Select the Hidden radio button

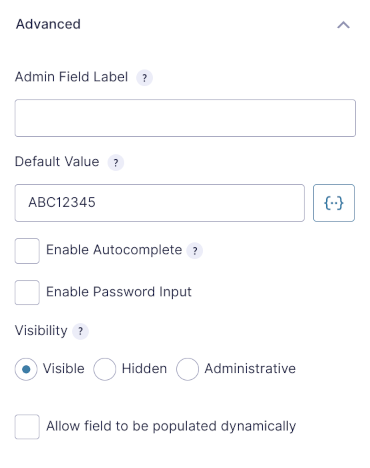(105, 369)
